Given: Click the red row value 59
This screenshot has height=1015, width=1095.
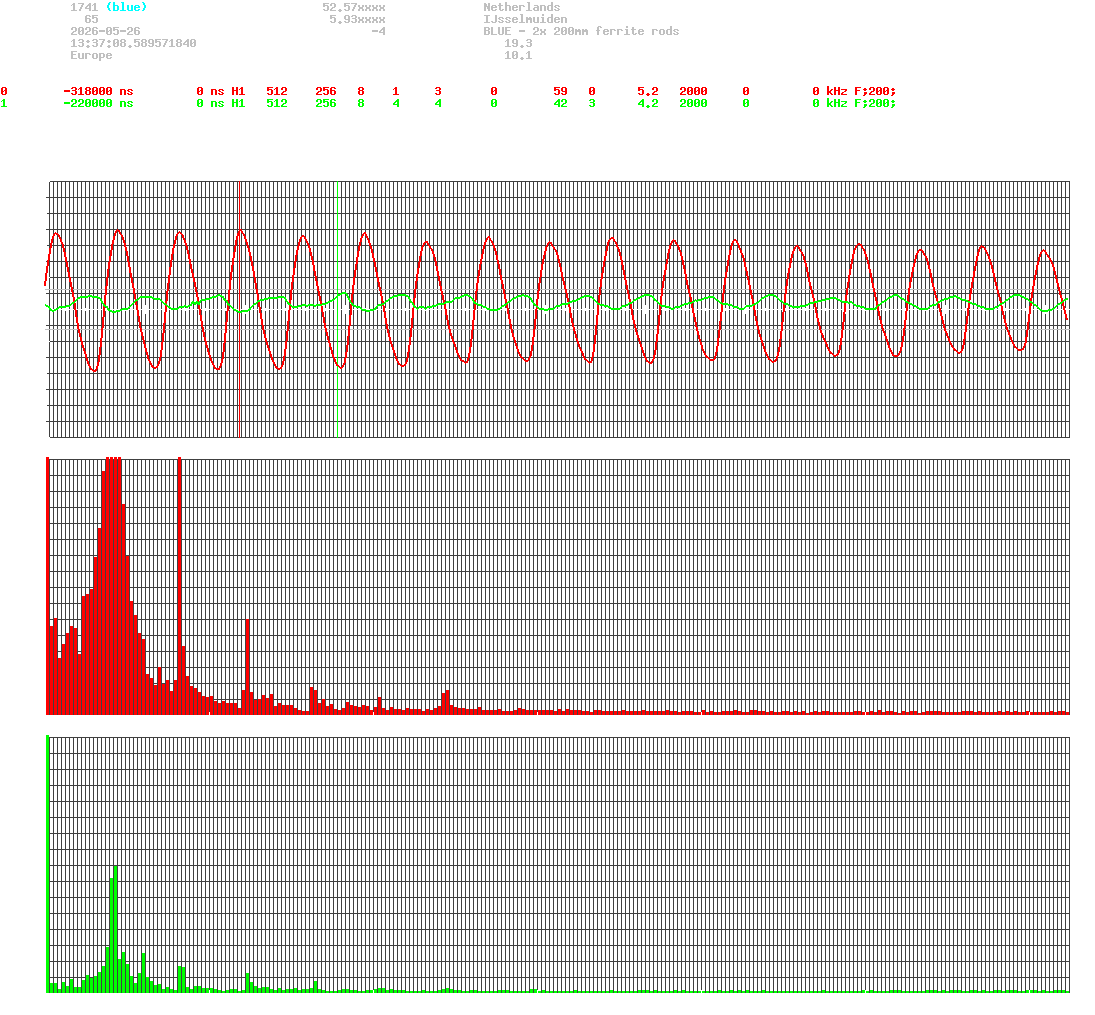Looking at the screenshot, I should pos(560,91).
